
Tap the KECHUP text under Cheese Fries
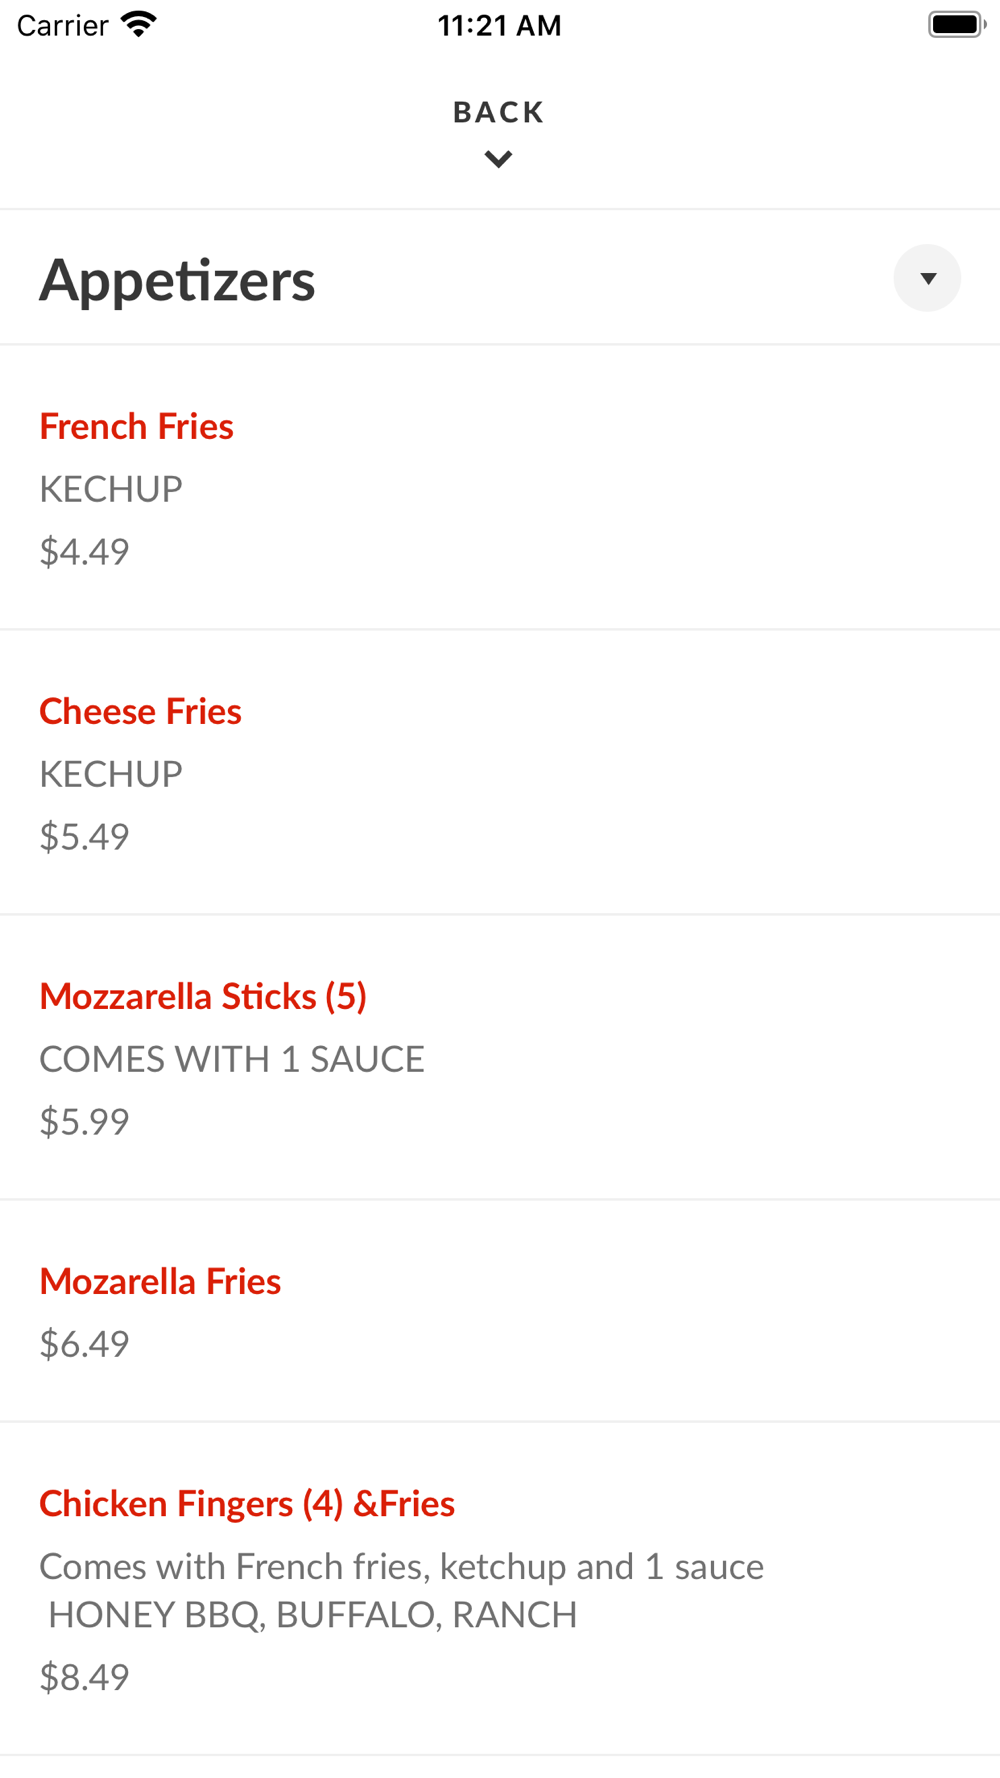(111, 774)
